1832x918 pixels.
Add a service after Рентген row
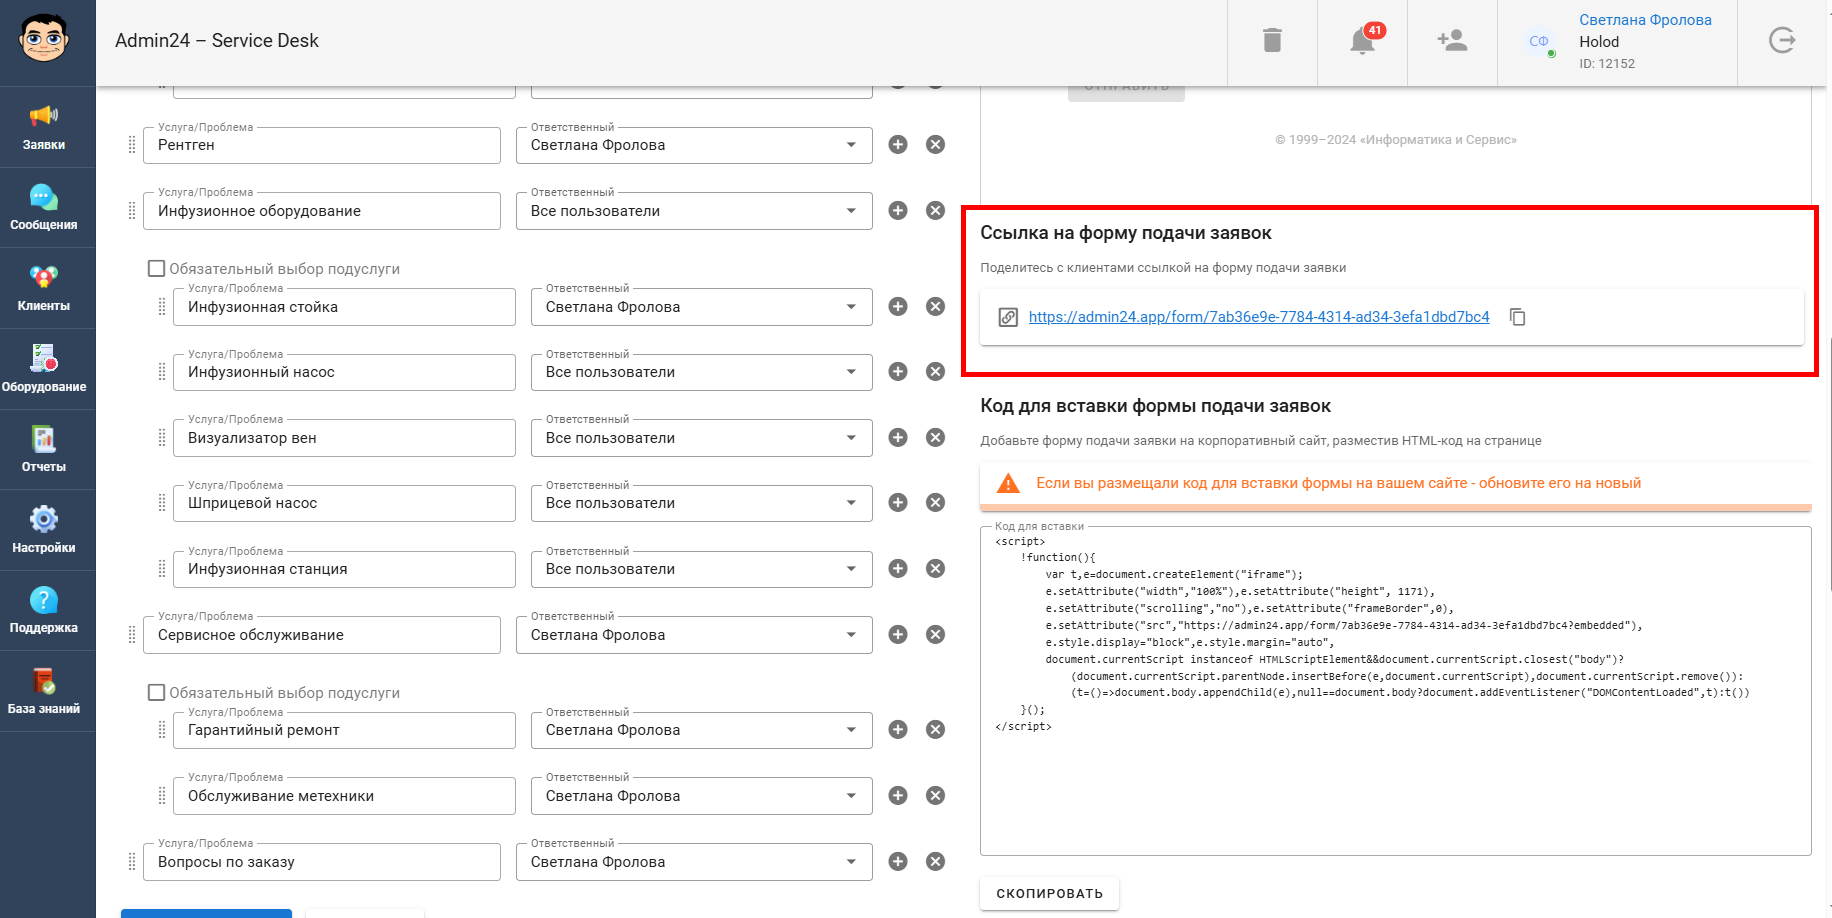click(x=898, y=145)
